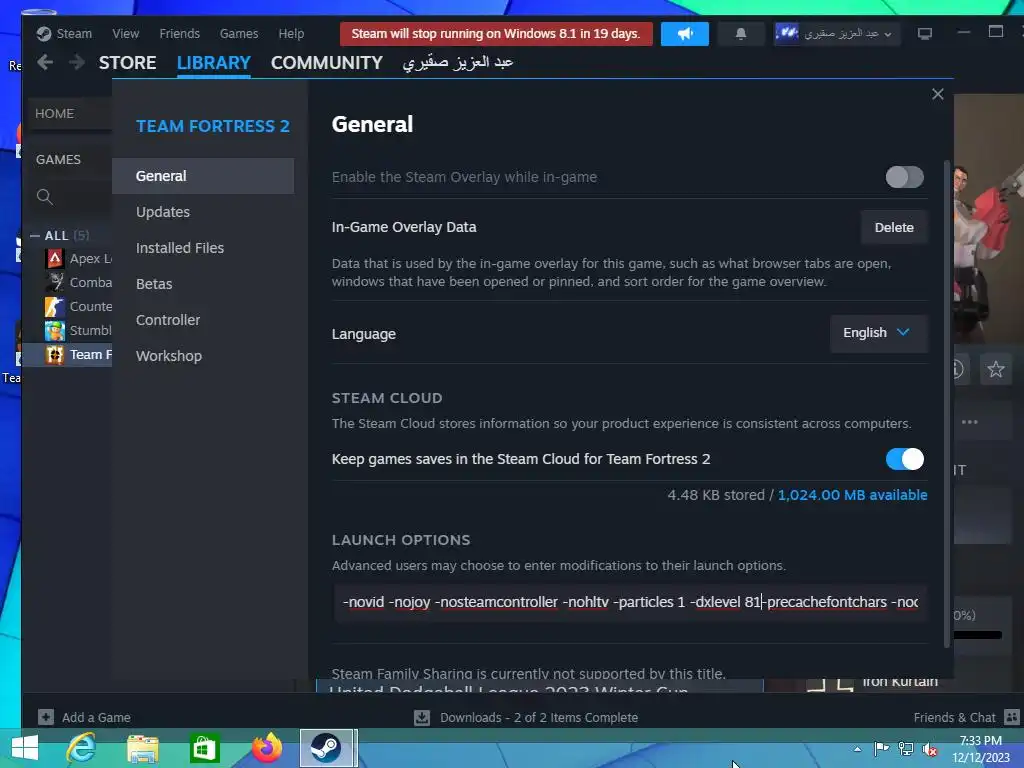This screenshot has height=768, width=1024.
Task: Open the Friends menu
Action: tap(180, 33)
